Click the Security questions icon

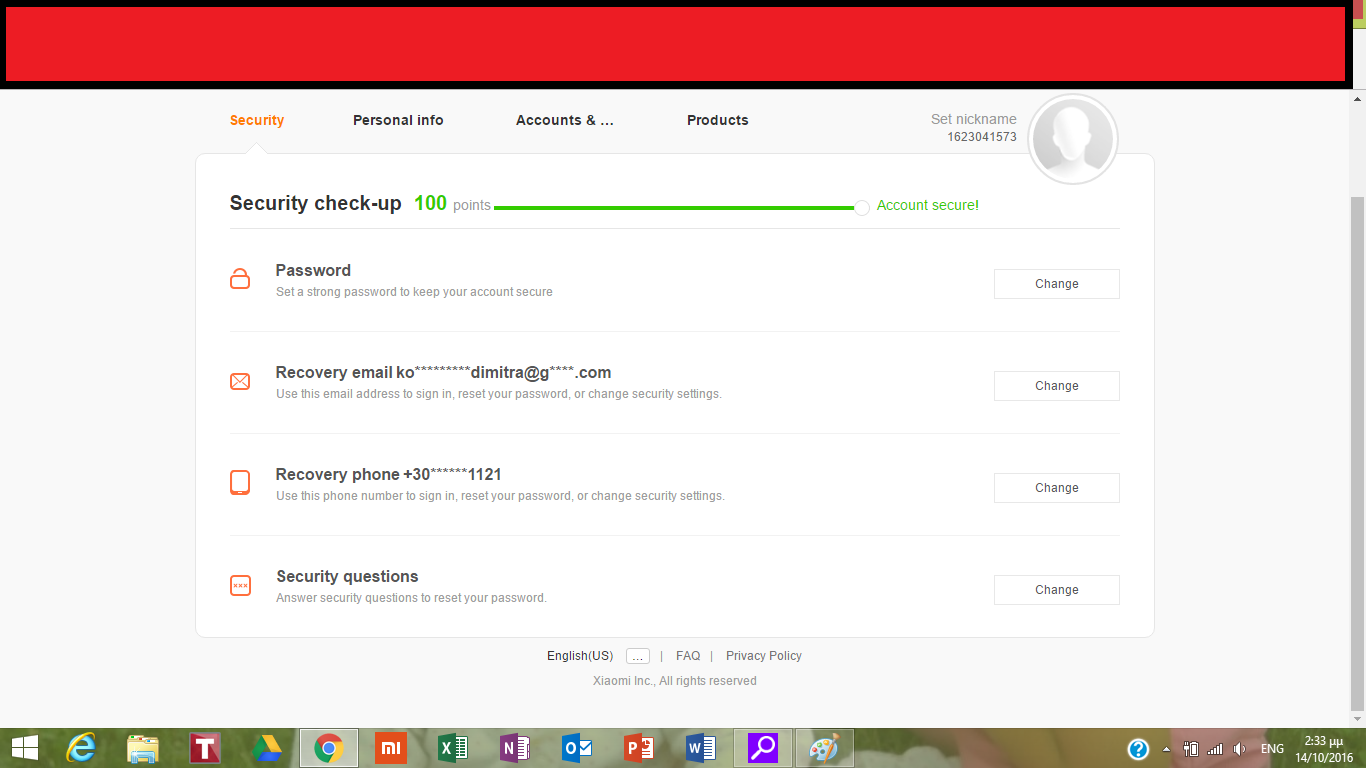click(240, 585)
